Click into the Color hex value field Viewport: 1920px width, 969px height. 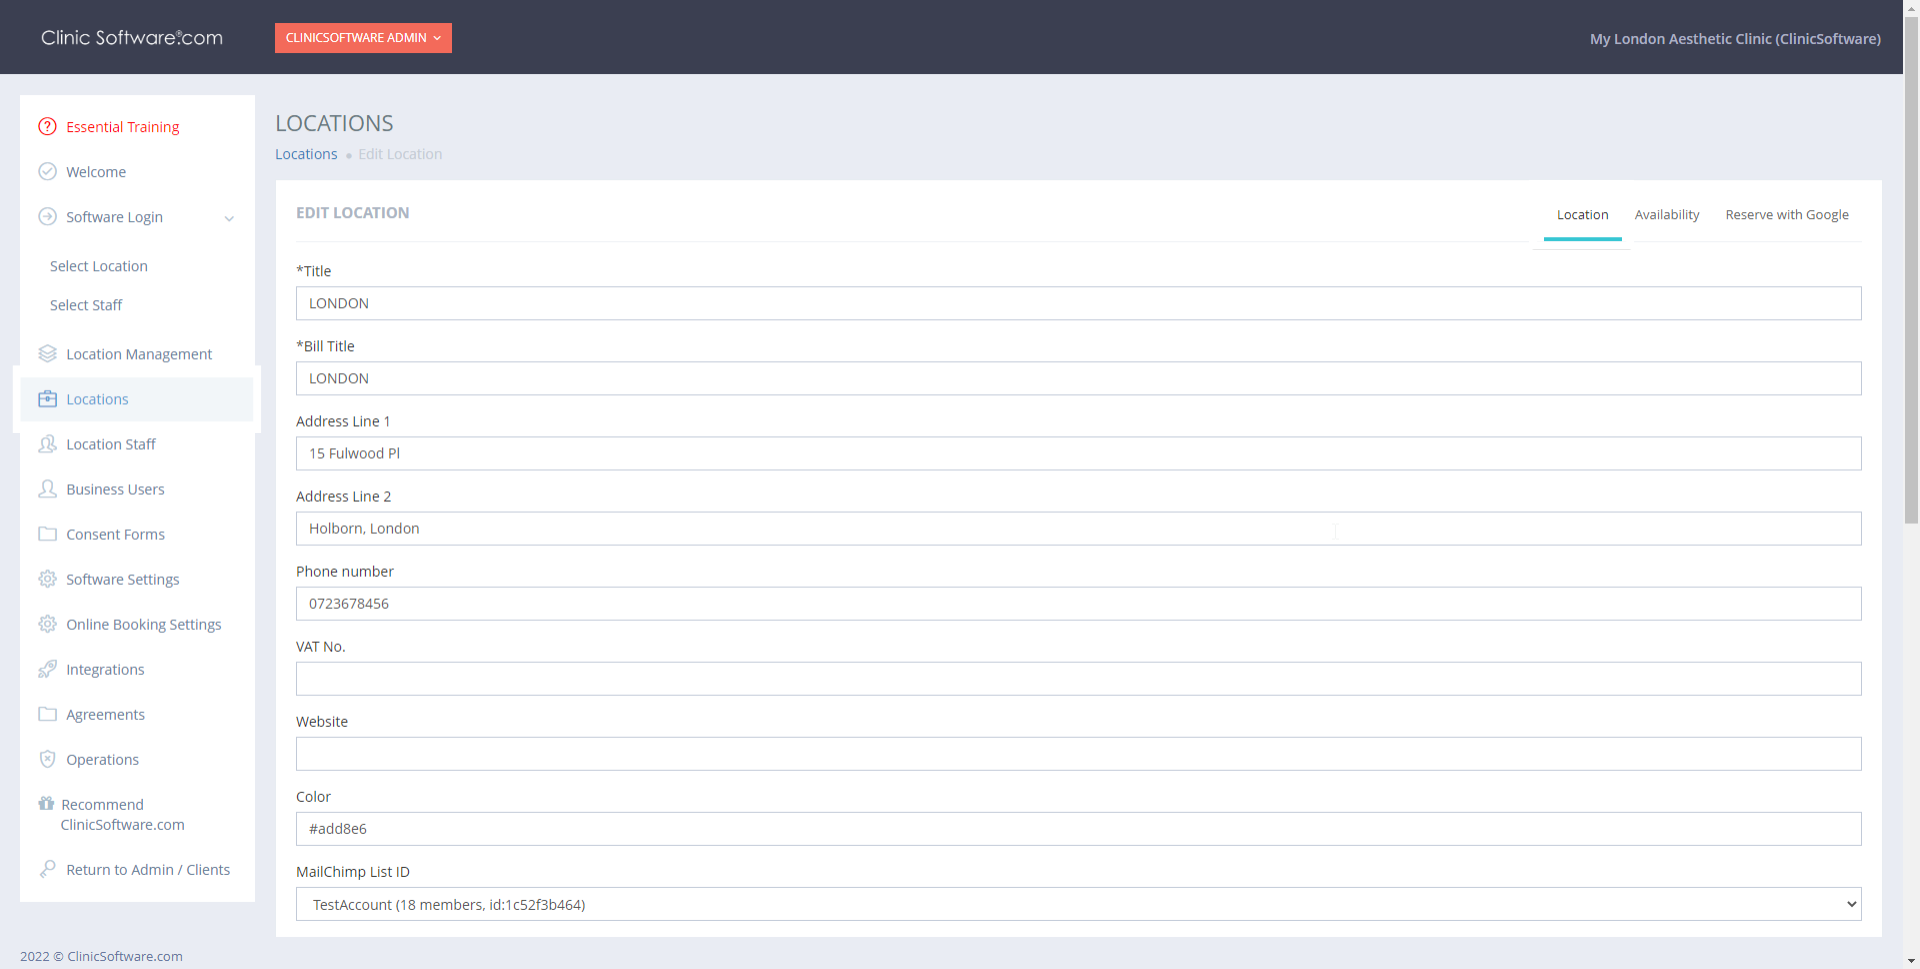click(x=1077, y=829)
